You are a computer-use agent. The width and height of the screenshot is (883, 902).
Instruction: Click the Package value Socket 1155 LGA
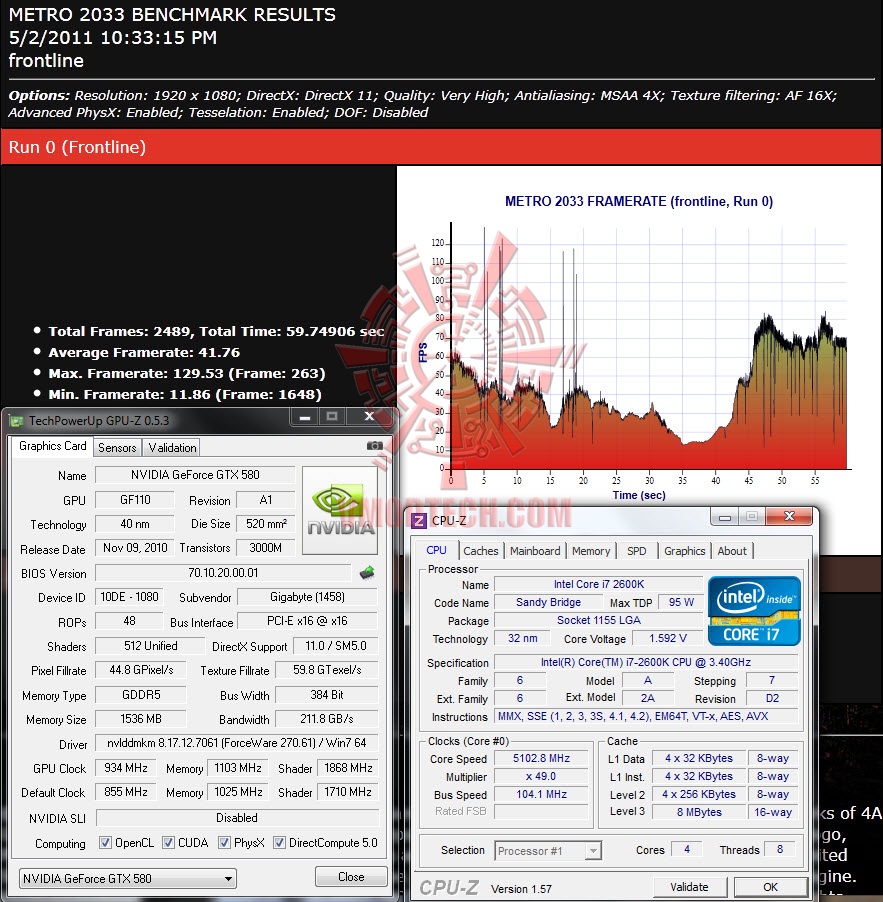click(x=599, y=620)
